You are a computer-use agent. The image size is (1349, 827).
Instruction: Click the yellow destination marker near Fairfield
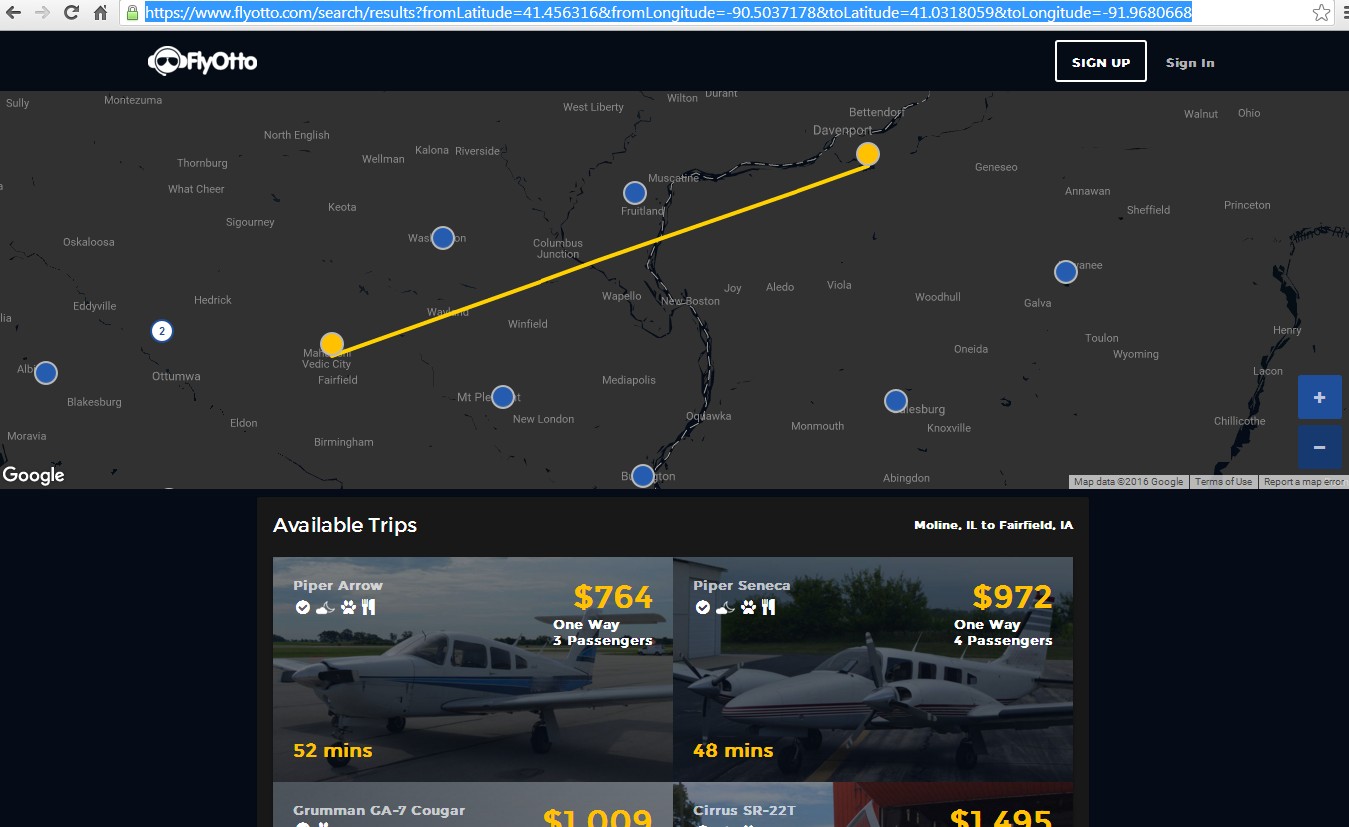[332, 344]
